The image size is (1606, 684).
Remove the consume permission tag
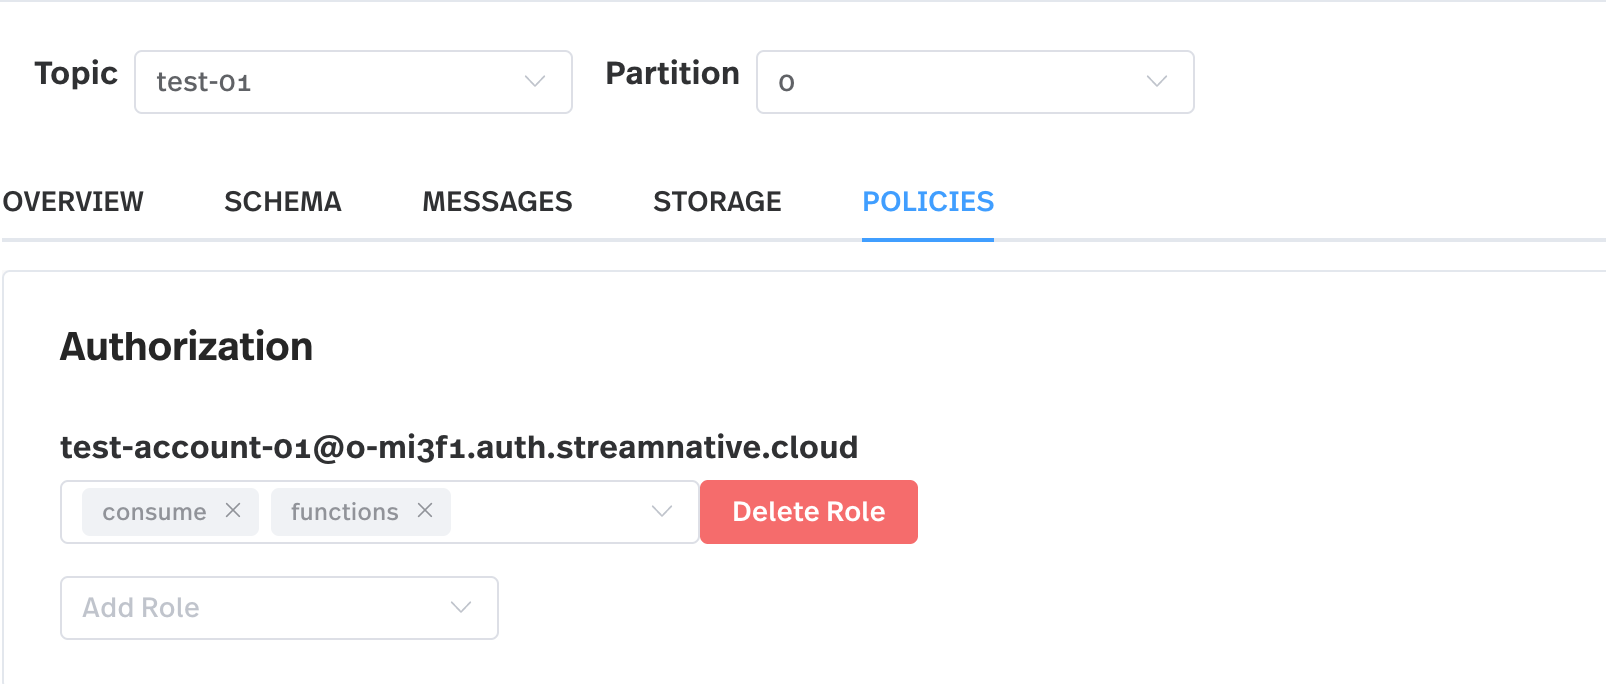coord(233,510)
